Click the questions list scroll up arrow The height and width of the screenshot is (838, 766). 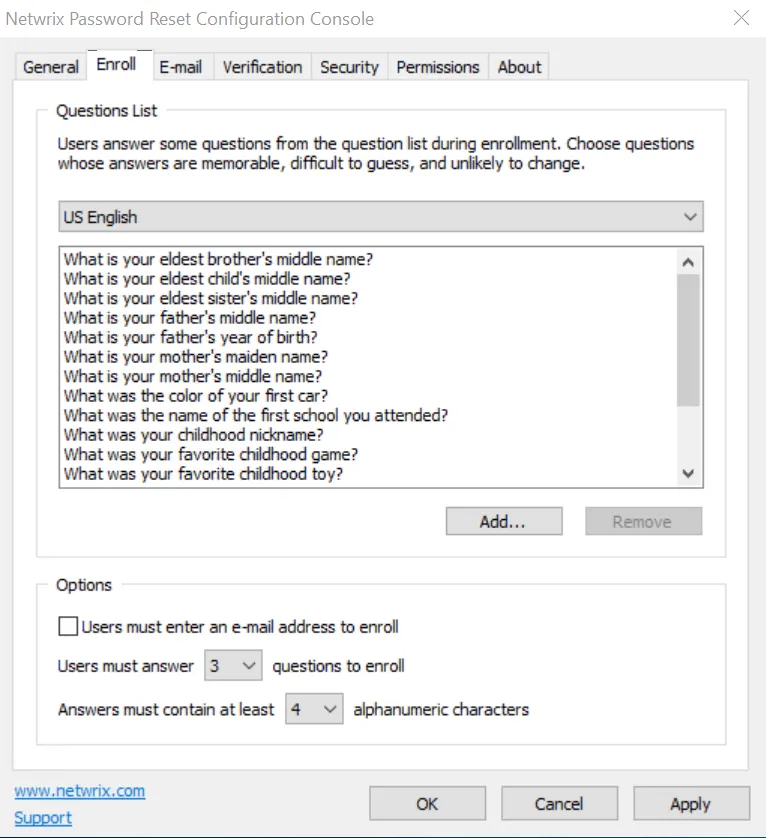pyautogui.click(x=688, y=262)
